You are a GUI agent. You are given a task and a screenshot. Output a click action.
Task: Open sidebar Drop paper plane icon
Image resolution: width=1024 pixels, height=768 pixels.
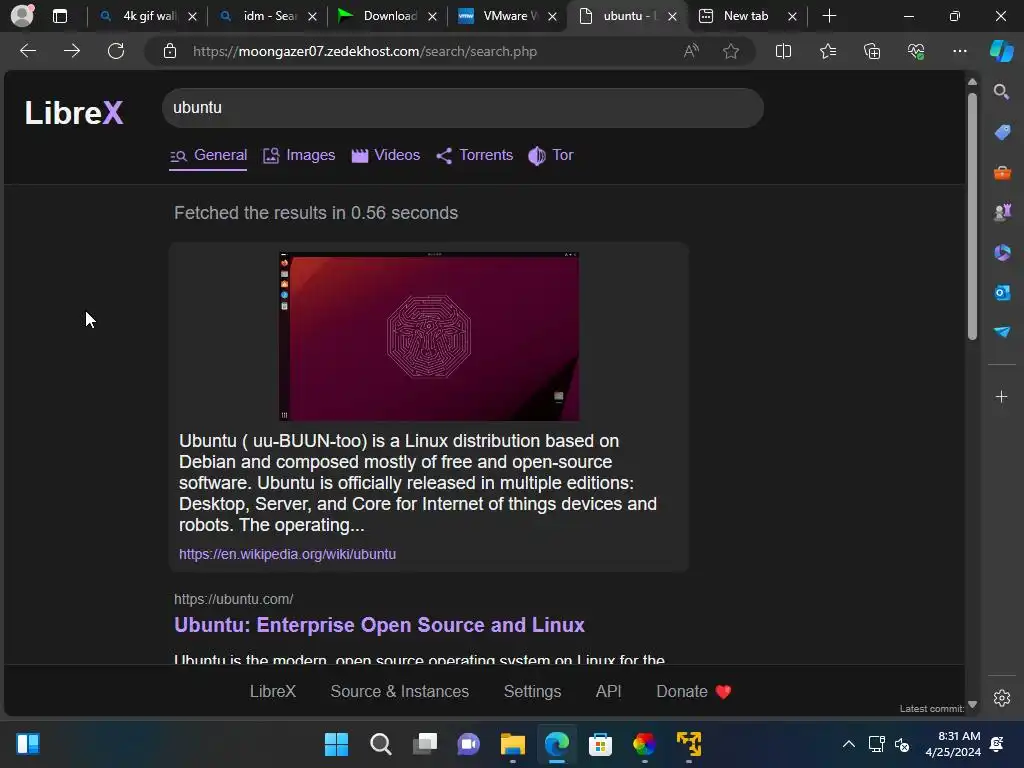click(x=1002, y=332)
